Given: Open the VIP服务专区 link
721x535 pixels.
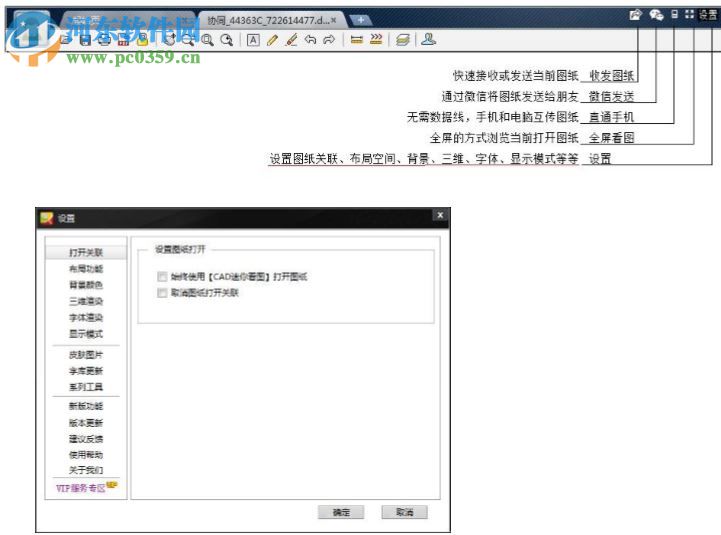Looking at the screenshot, I should 86,487.
